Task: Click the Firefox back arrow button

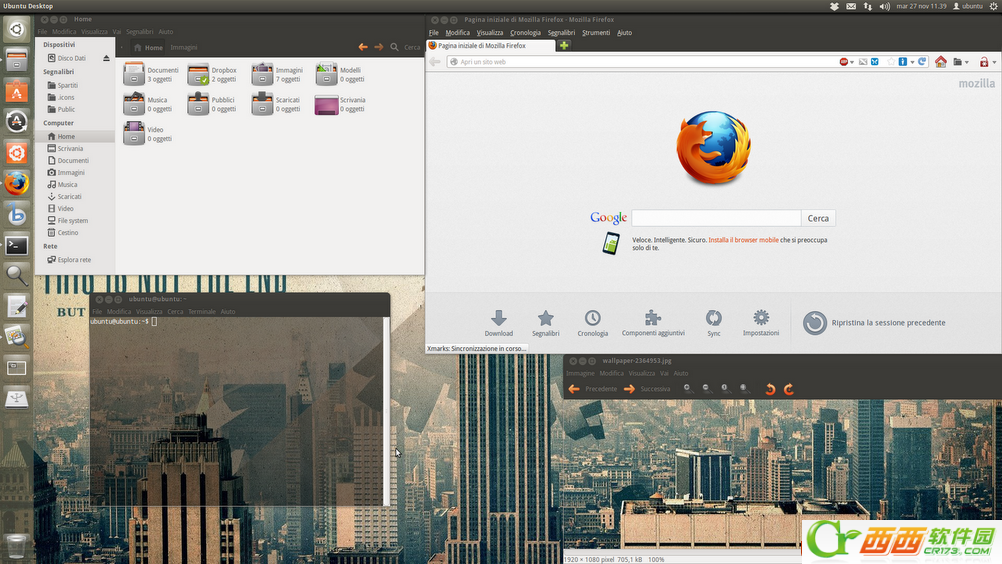Action: 435,62
